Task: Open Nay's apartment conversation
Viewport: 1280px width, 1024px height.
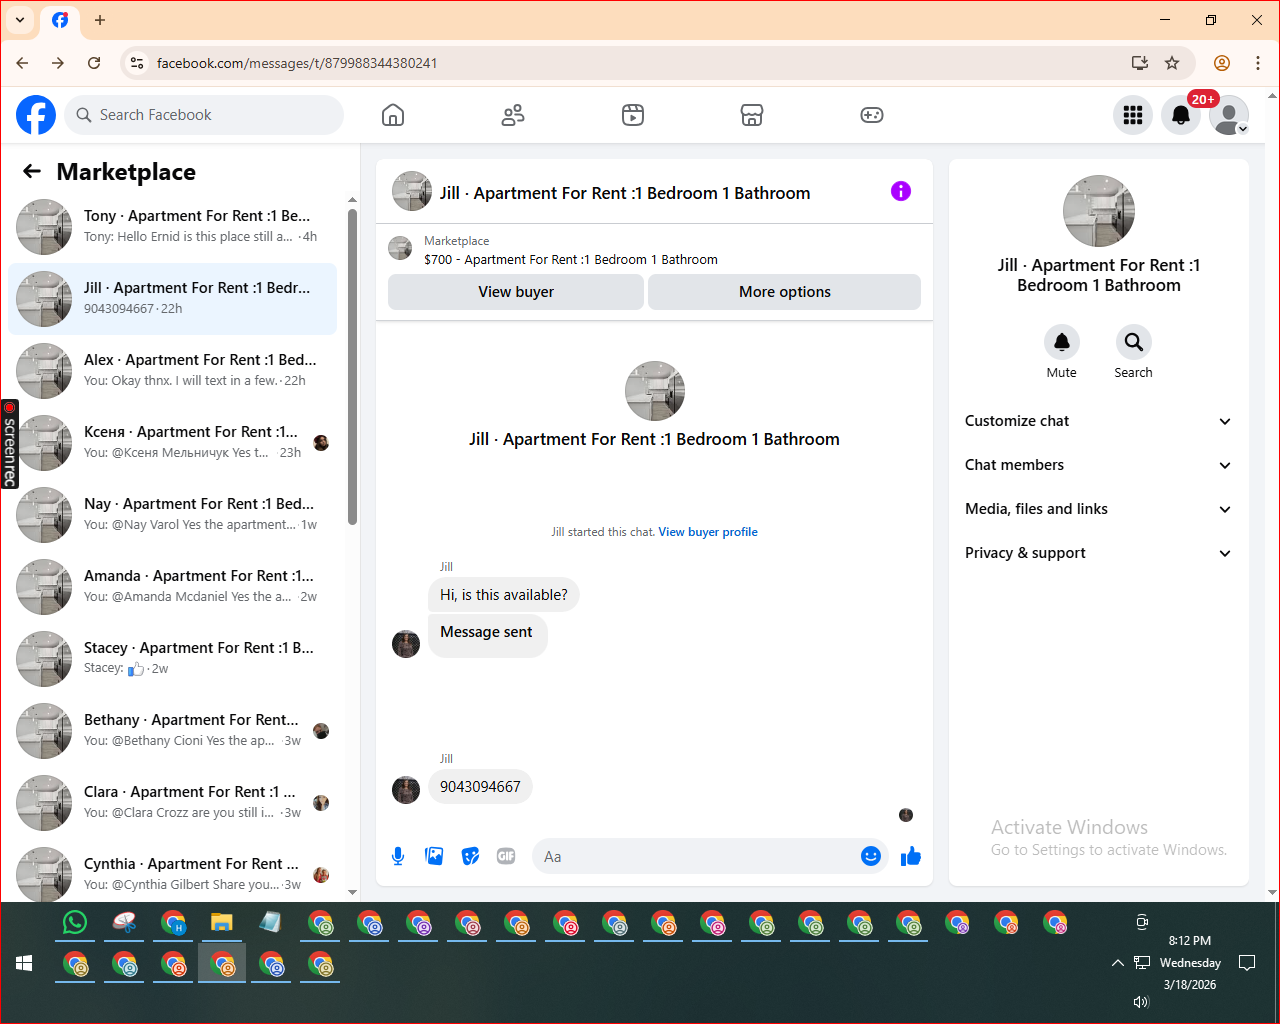Action: click(172, 515)
